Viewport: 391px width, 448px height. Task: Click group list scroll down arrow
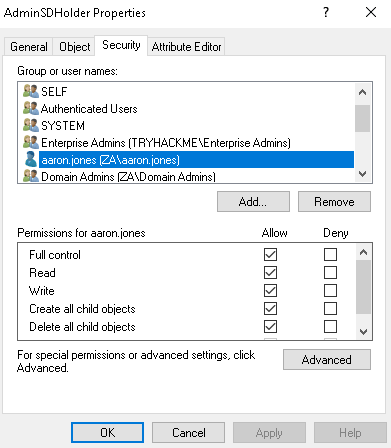click(x=363, y=174)
